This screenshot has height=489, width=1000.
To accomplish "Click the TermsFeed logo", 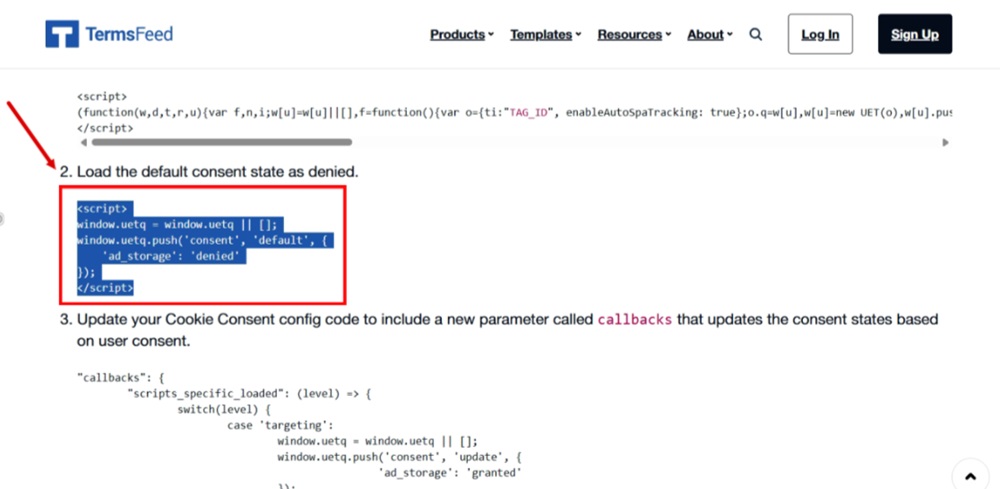I will point(109,34).
